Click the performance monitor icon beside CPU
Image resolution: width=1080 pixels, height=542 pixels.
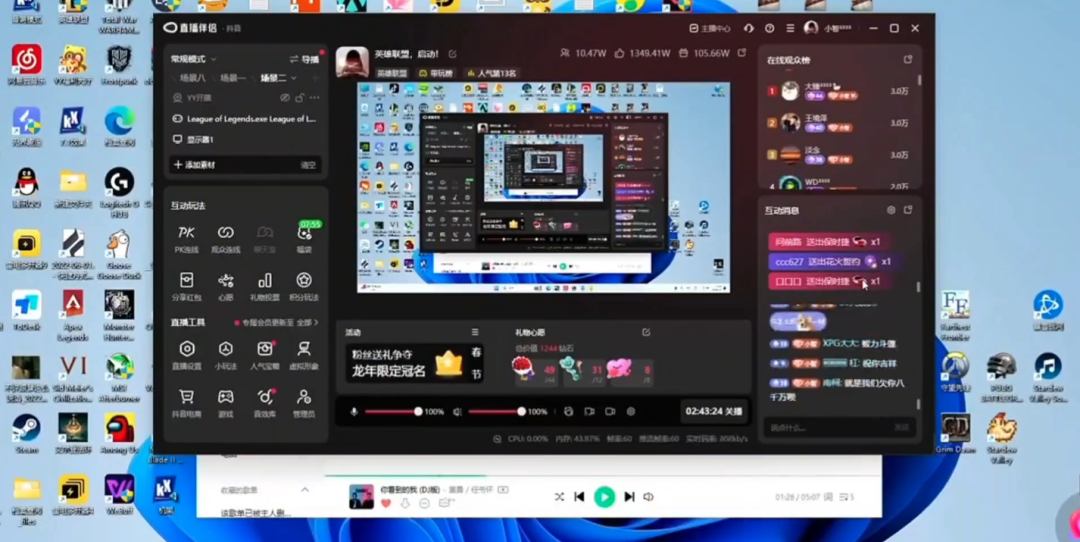[497, 439]
